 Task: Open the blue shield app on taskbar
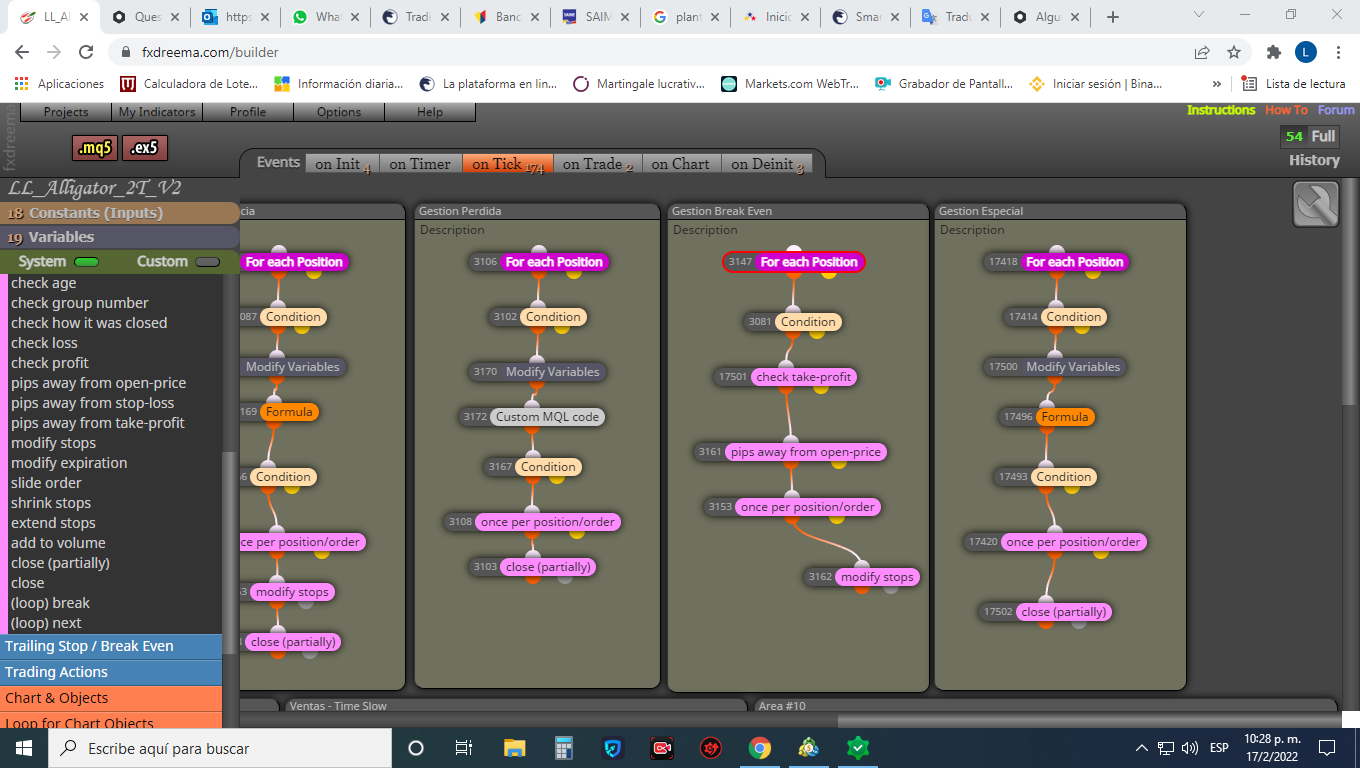click(613, 748)
